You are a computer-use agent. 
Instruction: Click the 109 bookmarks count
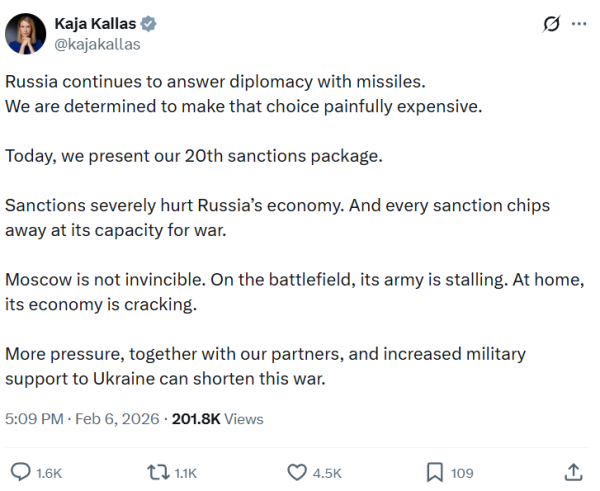(x=462, y=472)
